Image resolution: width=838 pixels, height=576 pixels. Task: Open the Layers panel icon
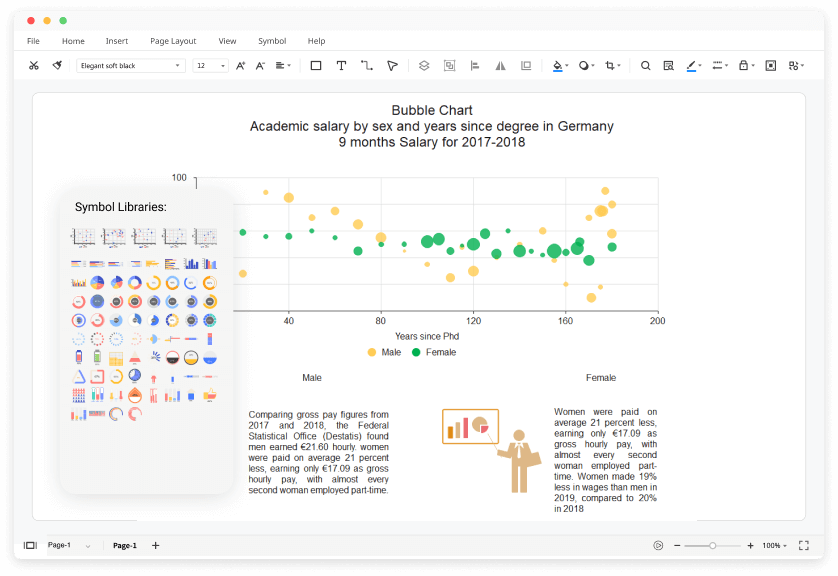pyautogui.click(x=424, y=65)
